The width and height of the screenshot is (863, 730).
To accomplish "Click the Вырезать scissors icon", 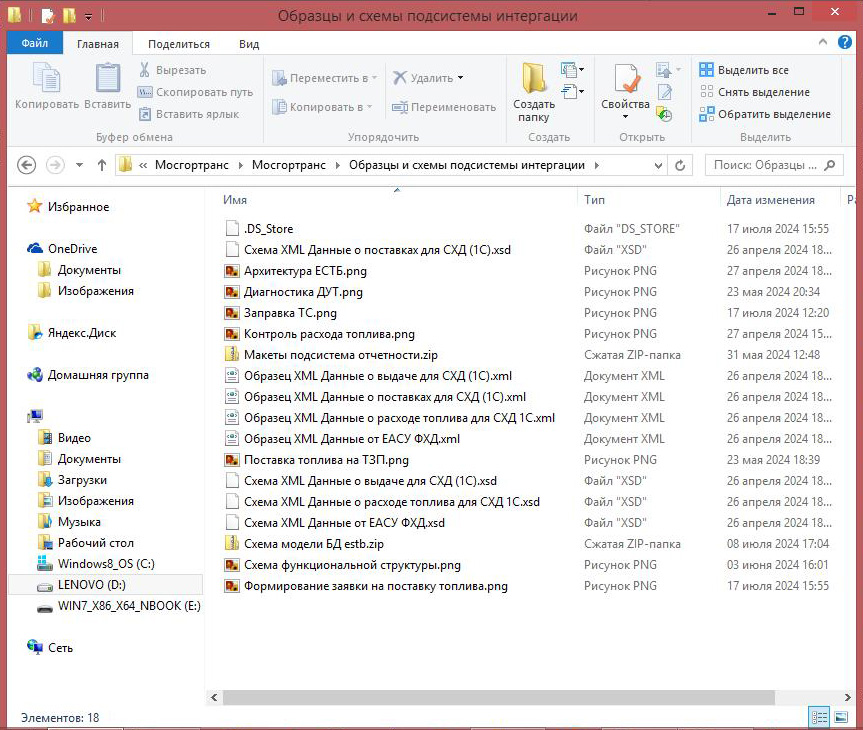I will (x=145, y=70).
